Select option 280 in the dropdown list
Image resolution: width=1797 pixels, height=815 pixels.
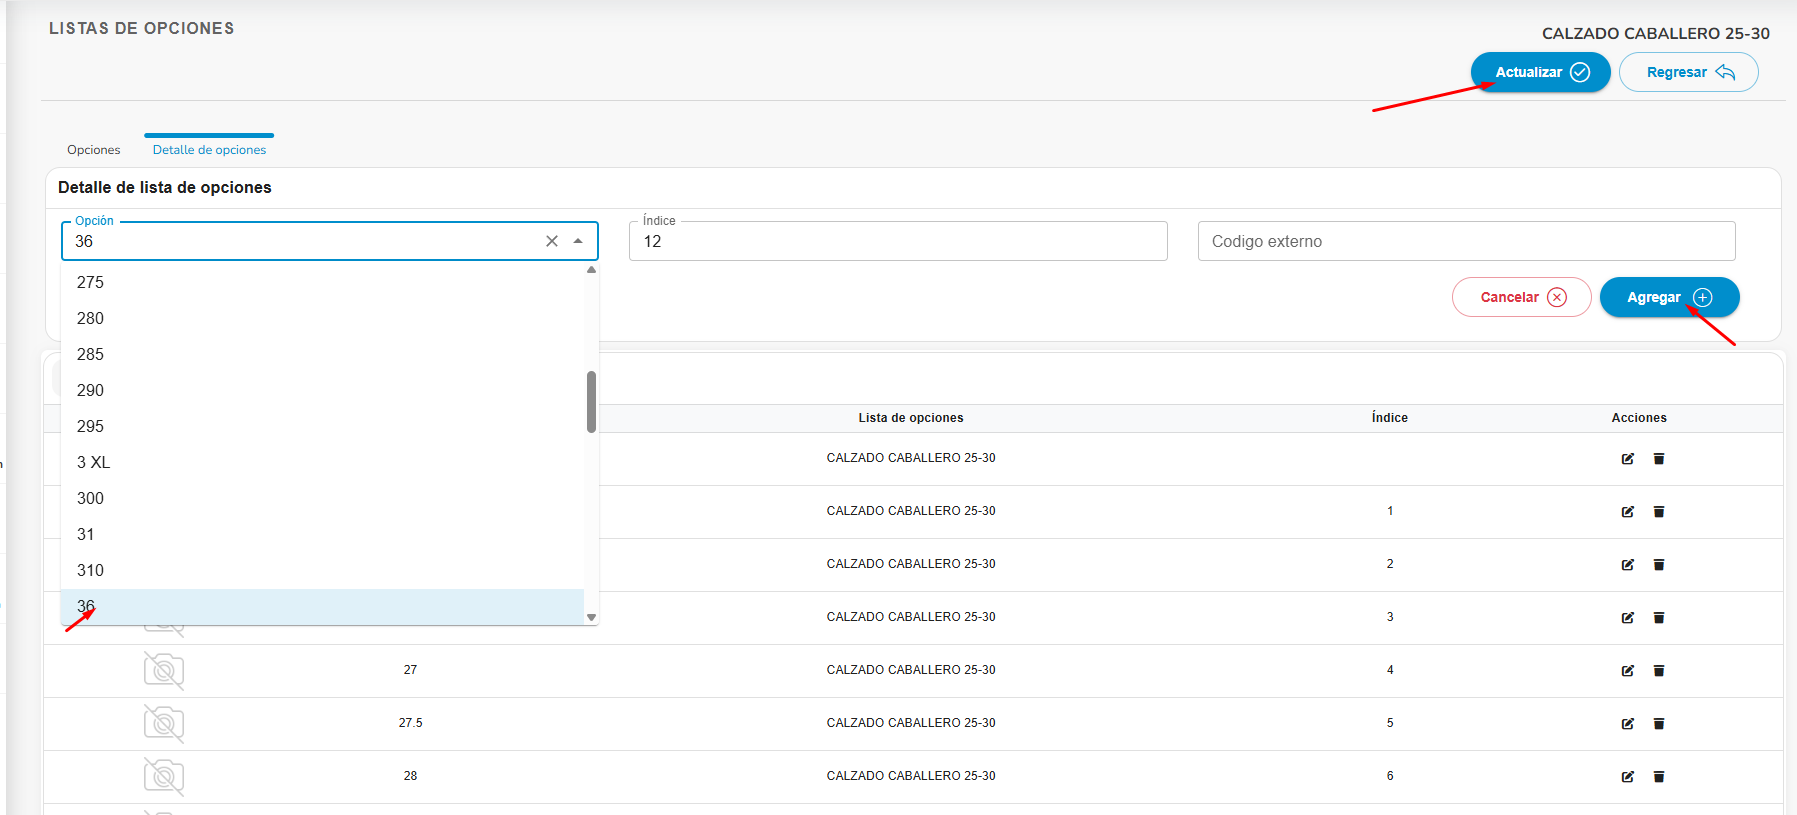pyautogui.click(x=322, y=318)
